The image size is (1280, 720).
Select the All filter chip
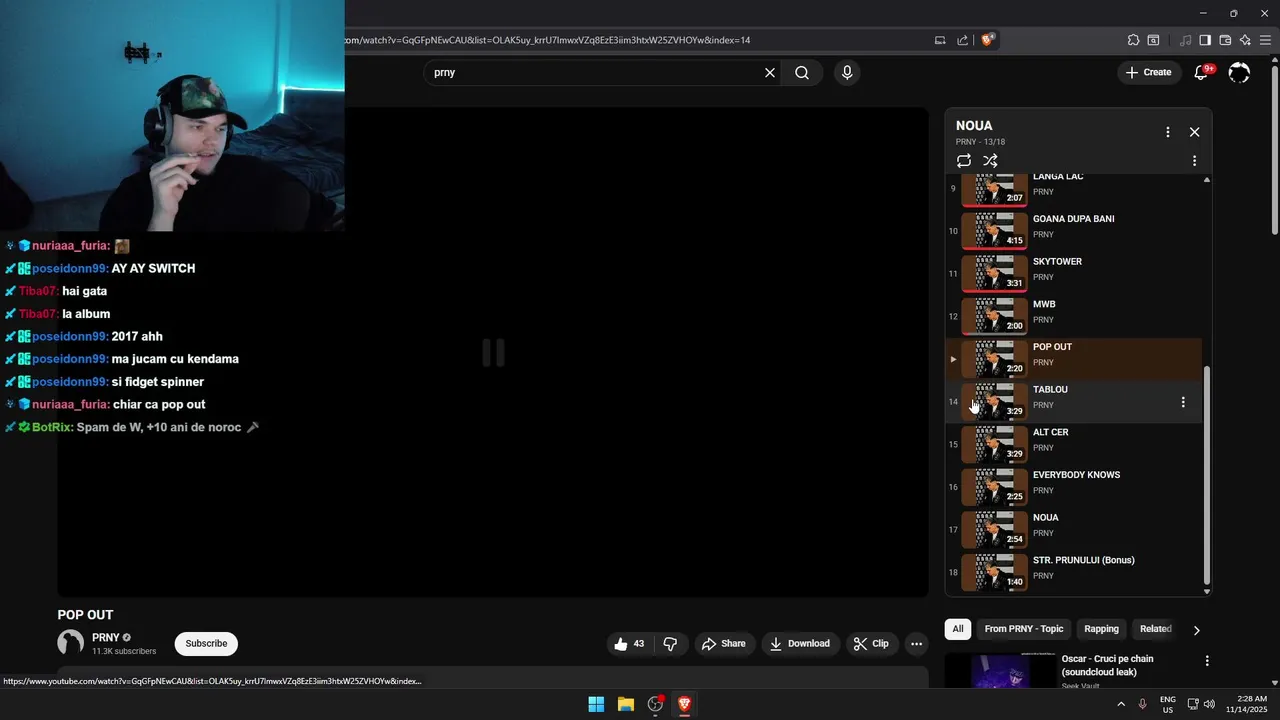[x=958, y=629]
